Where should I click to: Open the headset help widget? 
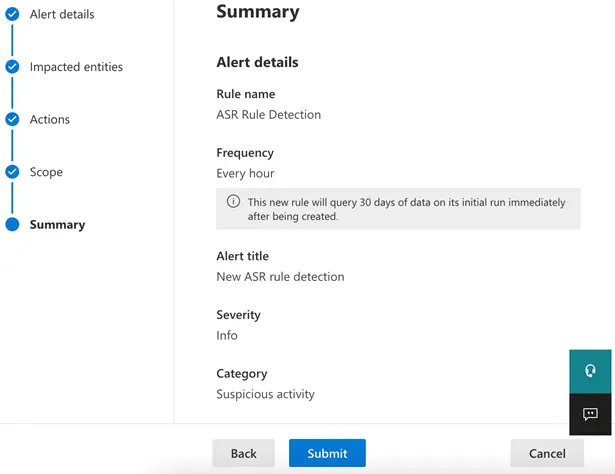coord(590,371)
